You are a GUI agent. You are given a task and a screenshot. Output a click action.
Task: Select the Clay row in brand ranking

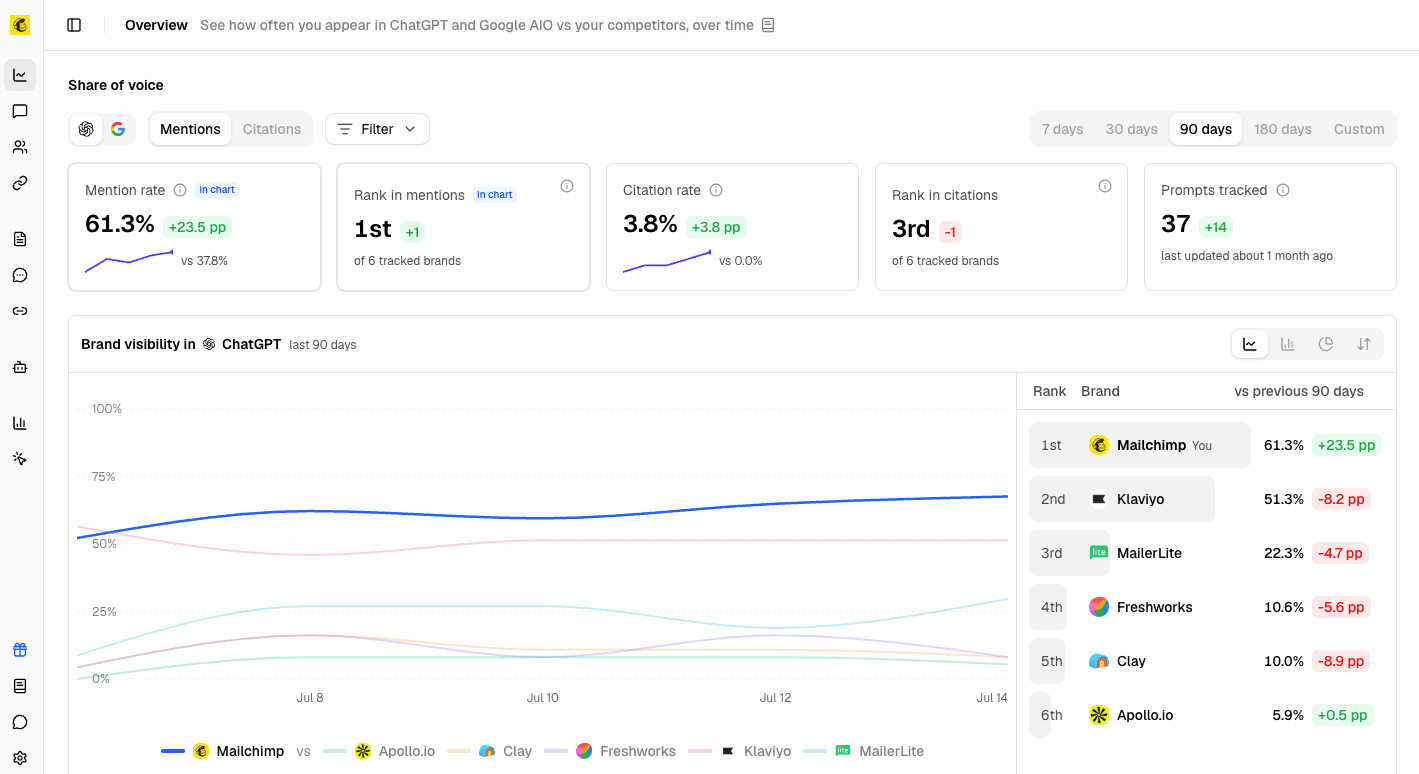tap(1206, 661)
